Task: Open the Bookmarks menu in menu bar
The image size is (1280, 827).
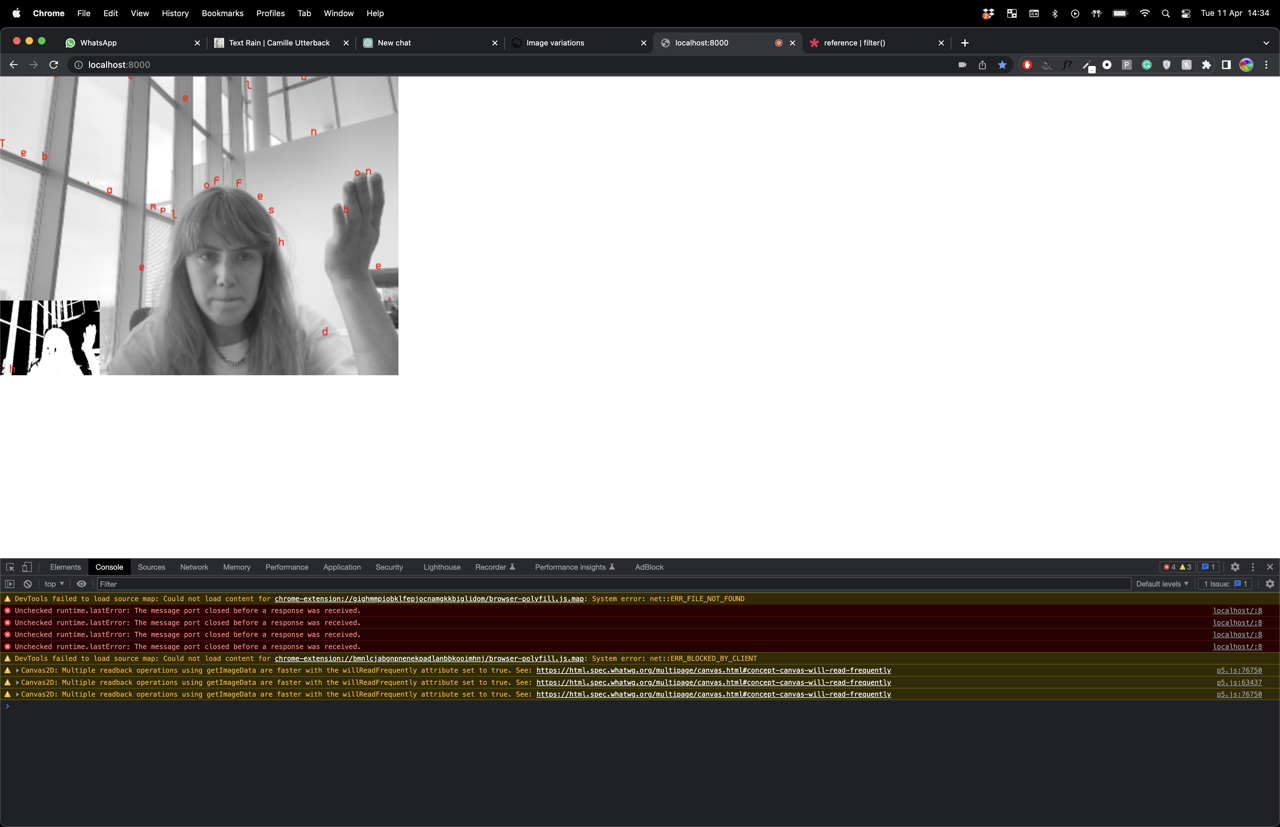Action: (x=222, y=13)
